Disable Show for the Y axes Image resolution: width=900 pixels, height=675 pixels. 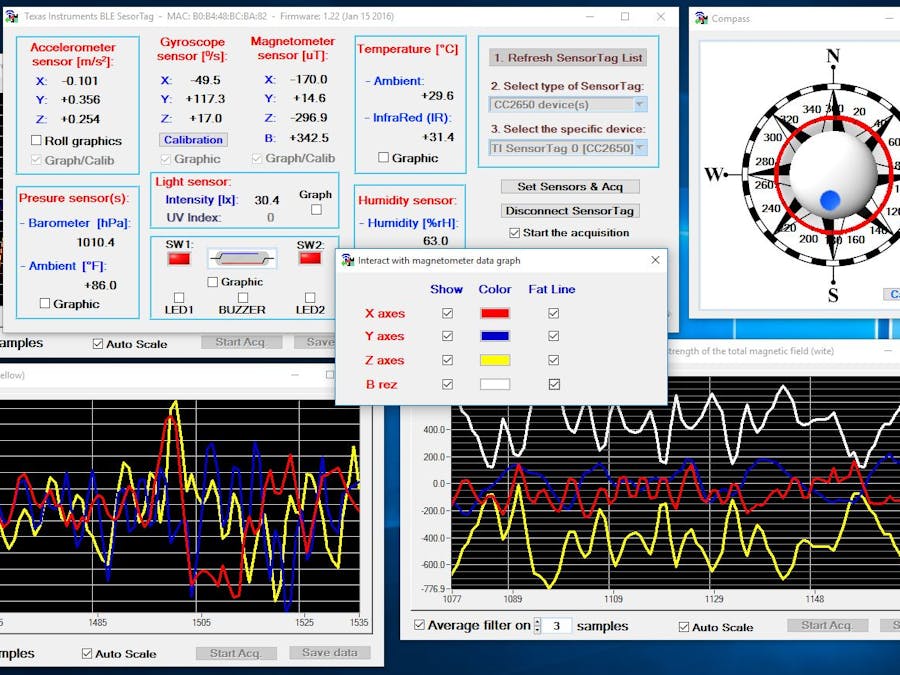tap(447, 336)
